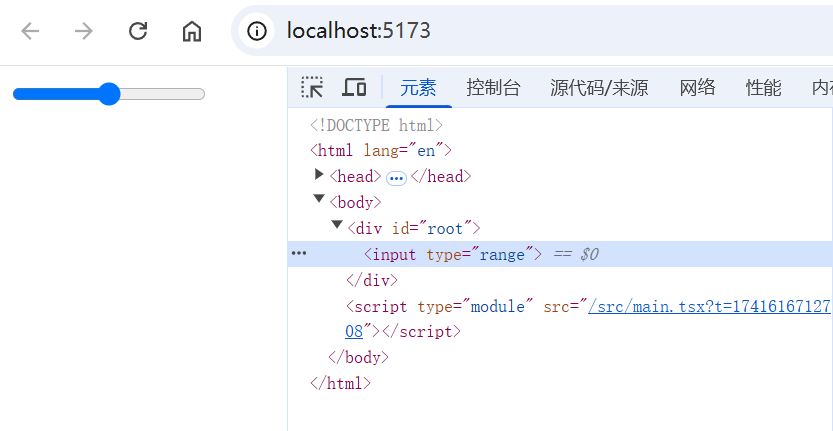Select the input type="range" element row
This screenshot has height=431, width=833.
tap(560, 254)
